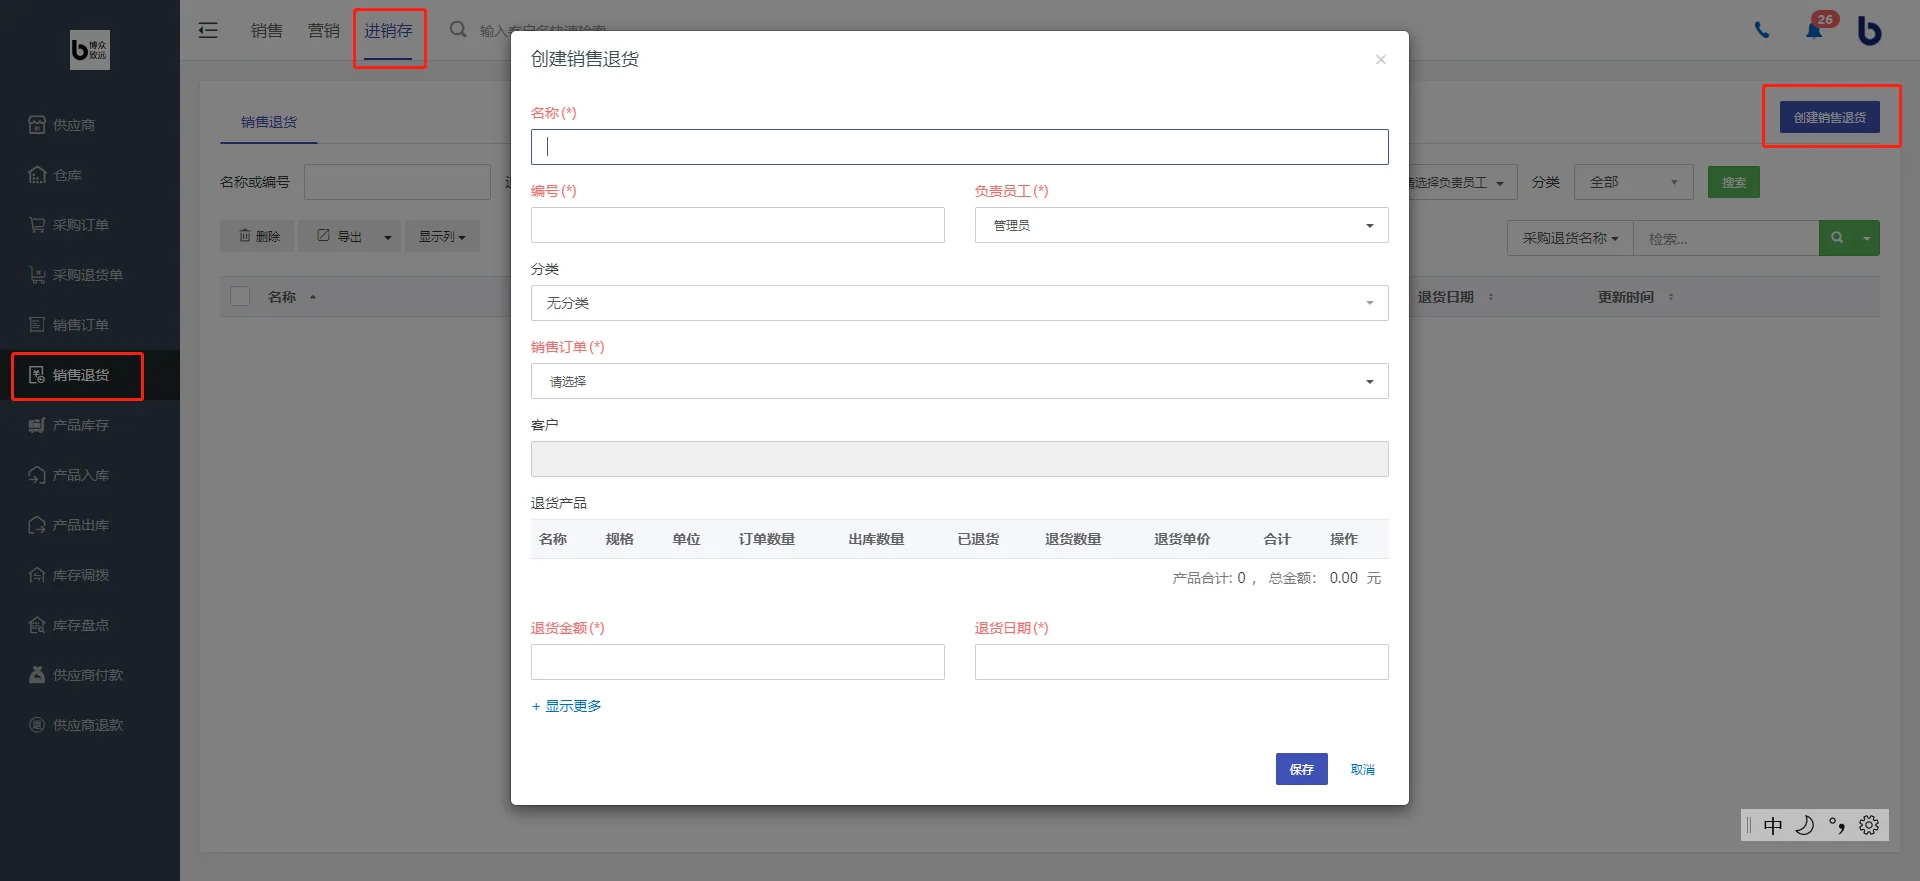Viewport: 1920px width, 881px height.
Task: Expand the 导出 dropdown arrow
Action: pos(387,237)
